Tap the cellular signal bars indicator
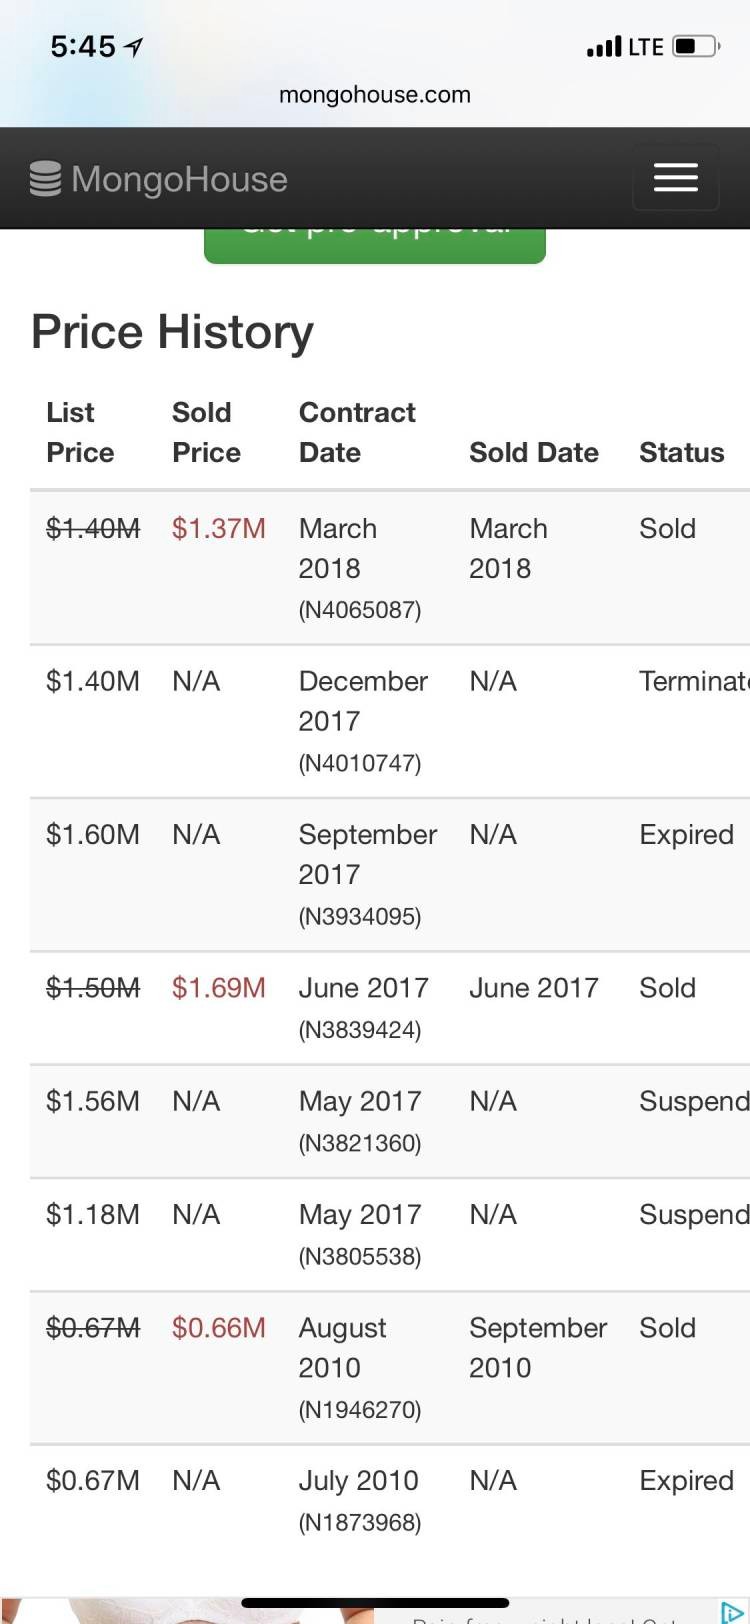 (604, 47)
